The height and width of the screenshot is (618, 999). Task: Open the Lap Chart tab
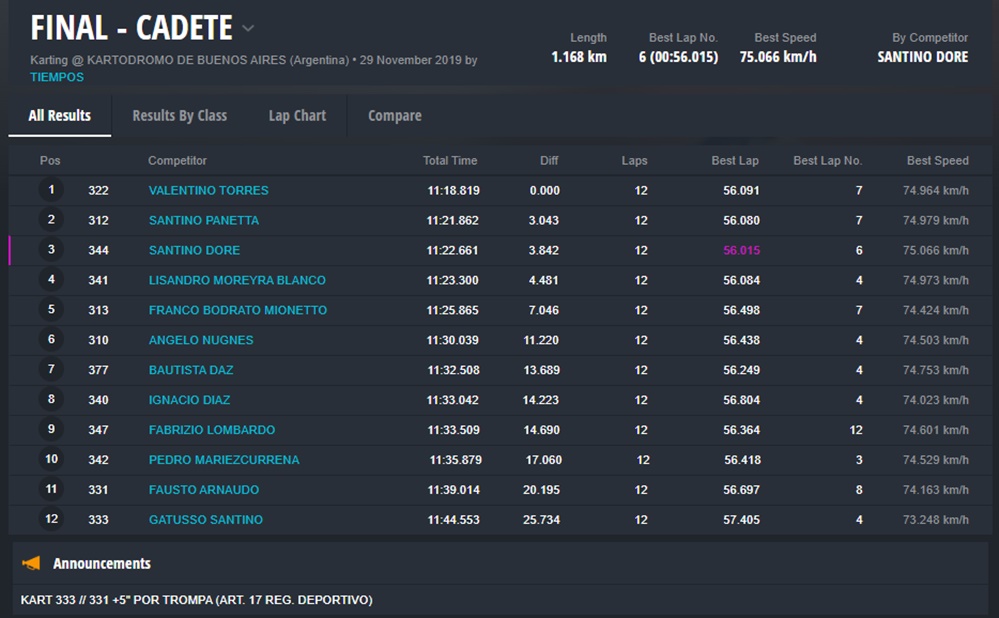pos(297,116)
